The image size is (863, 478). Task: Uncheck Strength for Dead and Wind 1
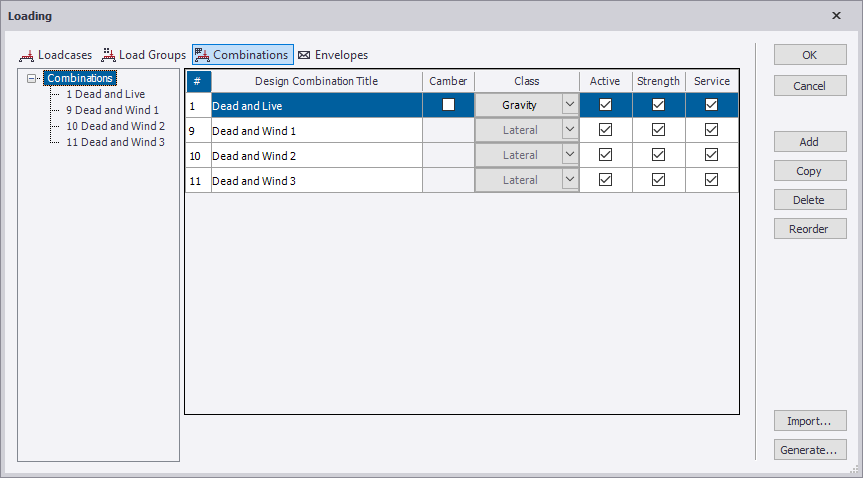coord(658,130)
